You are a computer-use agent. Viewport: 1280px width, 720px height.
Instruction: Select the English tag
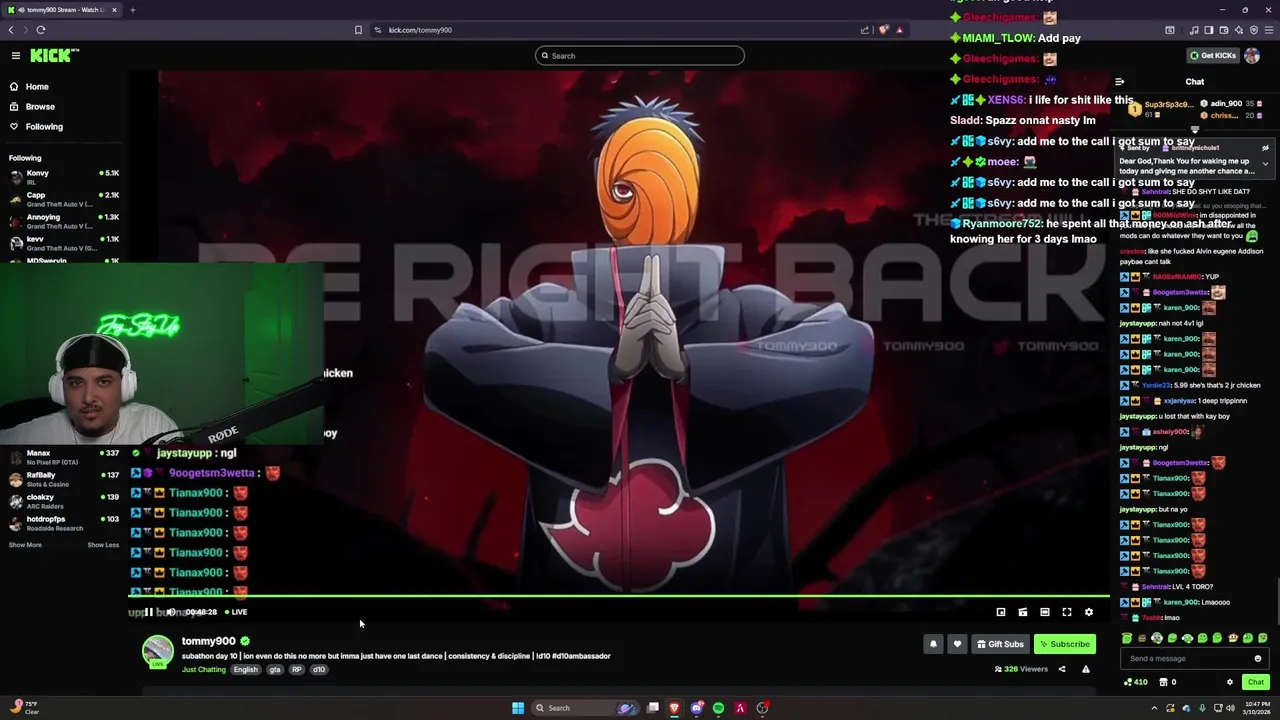[245, 669]
